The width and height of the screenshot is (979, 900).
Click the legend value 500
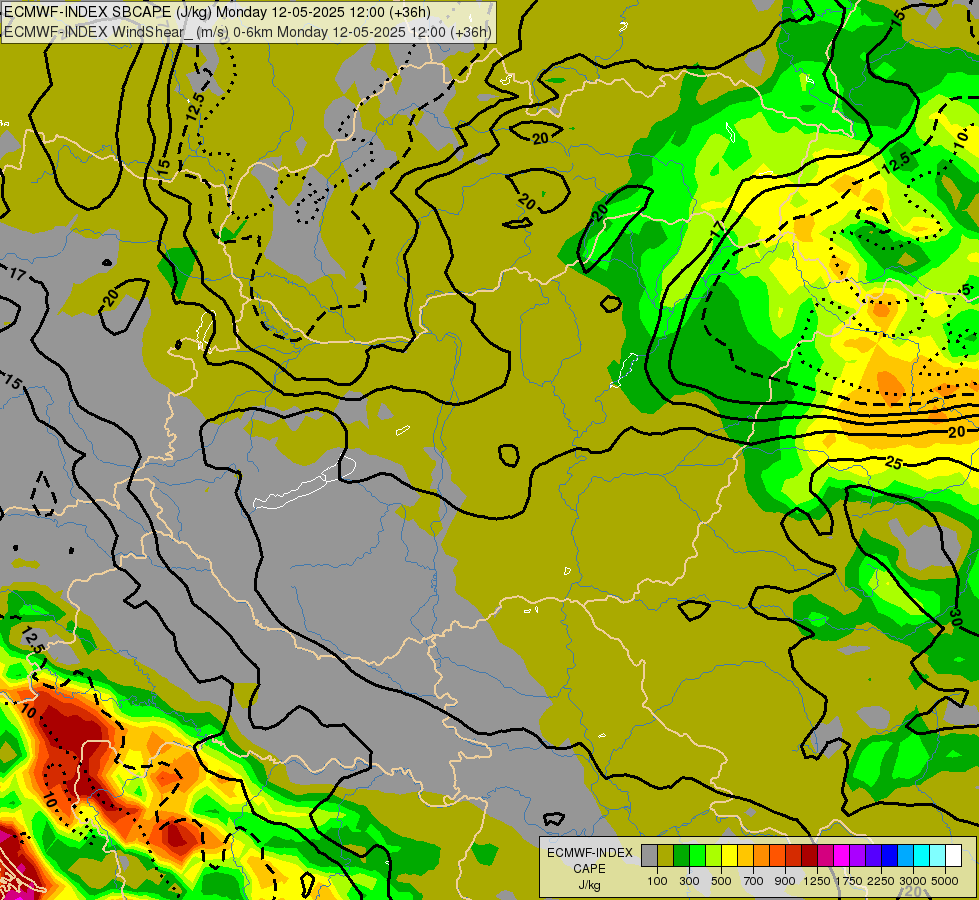721,881
